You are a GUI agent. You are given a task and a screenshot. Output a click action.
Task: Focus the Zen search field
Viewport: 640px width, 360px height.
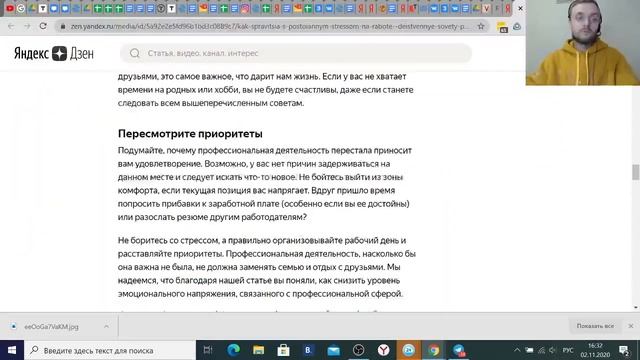[x=296, y=53]
